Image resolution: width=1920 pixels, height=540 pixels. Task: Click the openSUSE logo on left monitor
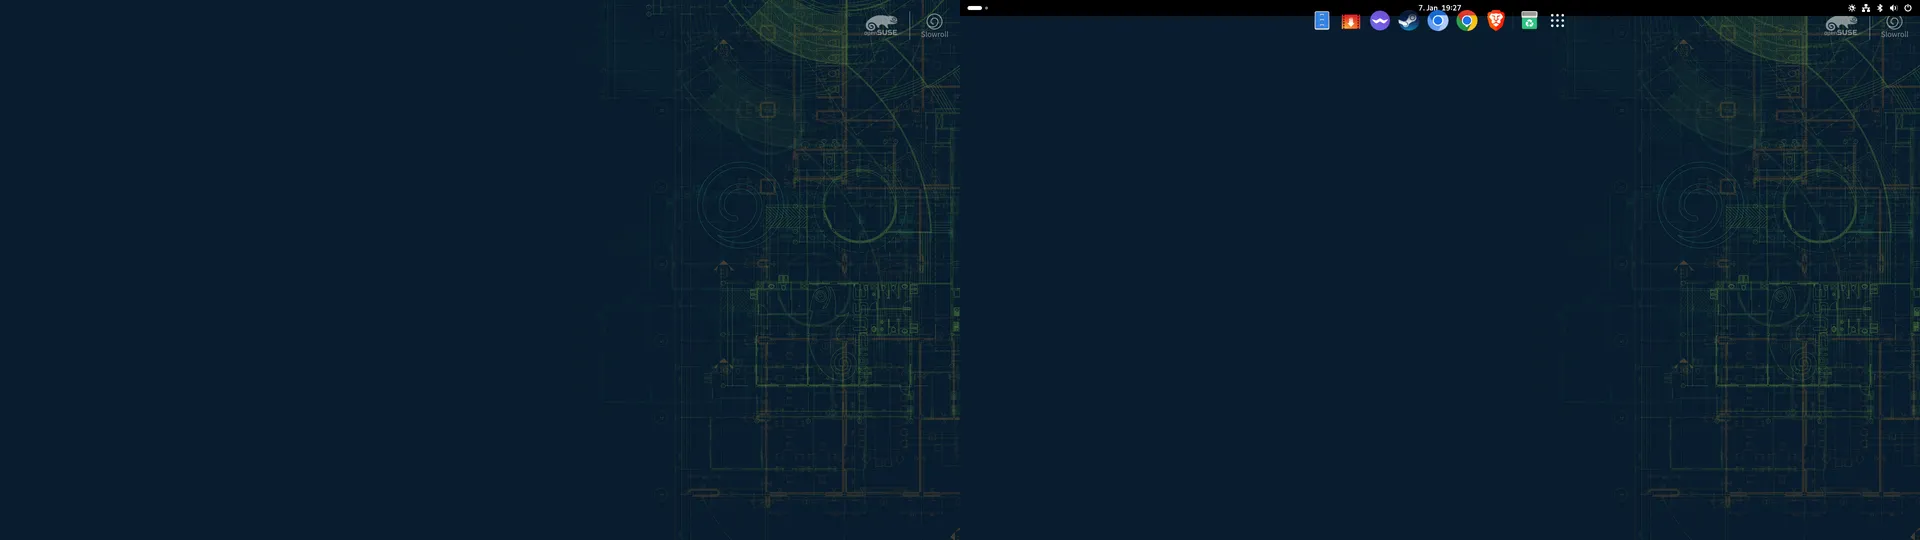pyautogui.click(x=881, y=25)
